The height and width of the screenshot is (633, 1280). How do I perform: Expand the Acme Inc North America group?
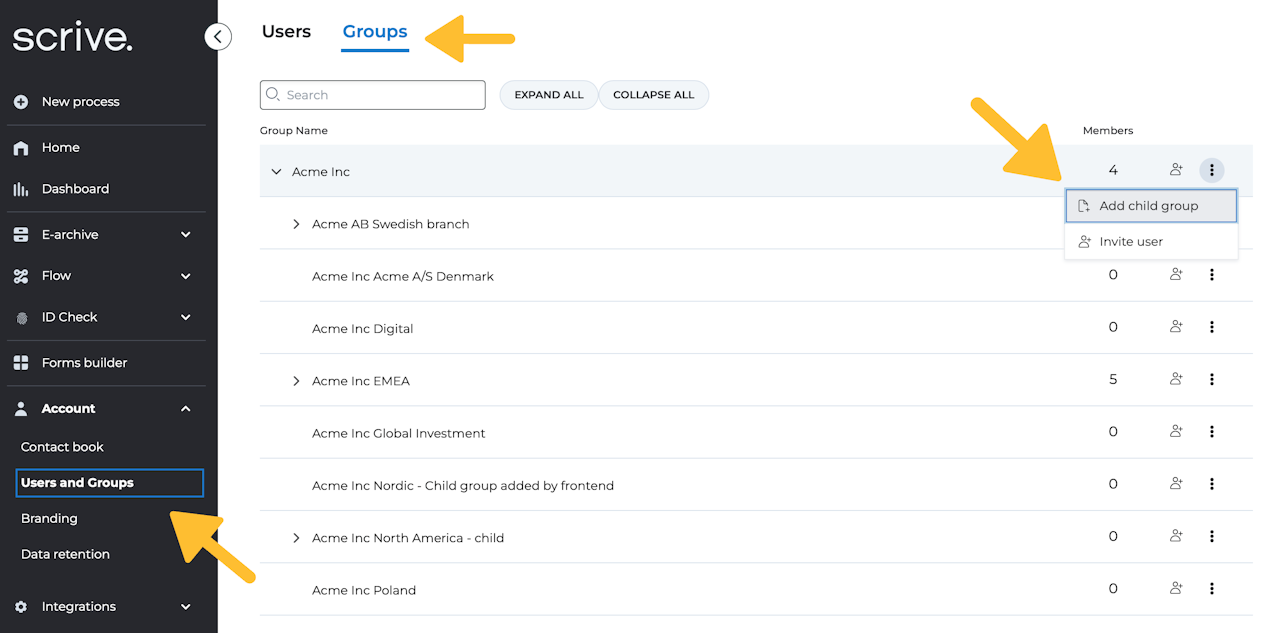pyautogui.click(x=296, y=538)
